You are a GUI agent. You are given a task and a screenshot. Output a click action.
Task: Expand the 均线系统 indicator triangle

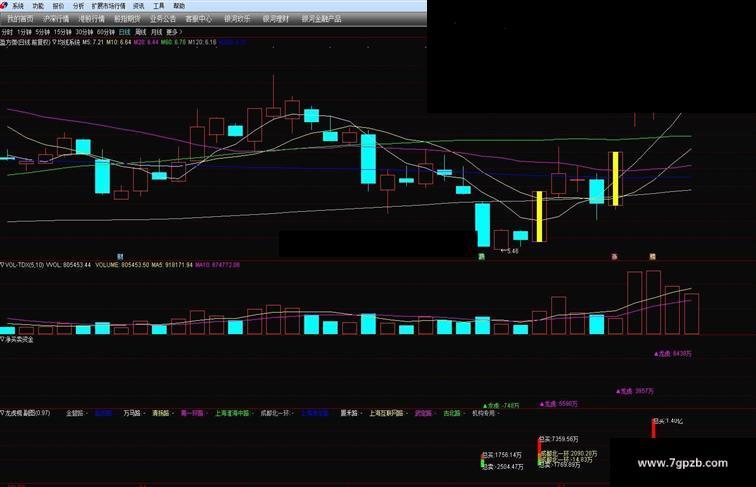point(54,42)
